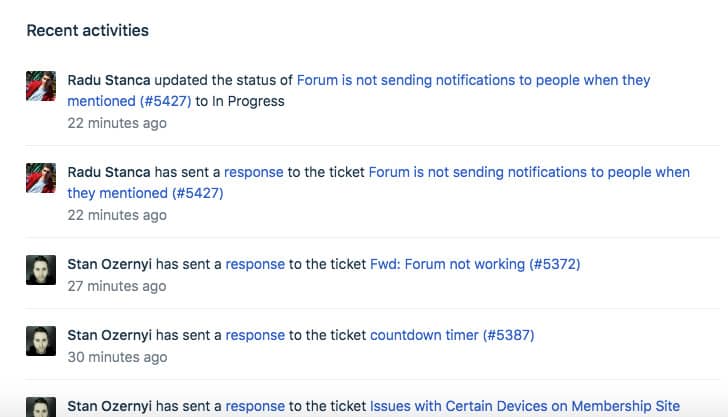Open the forum notifications ticket from the status update

click(473, 80)
